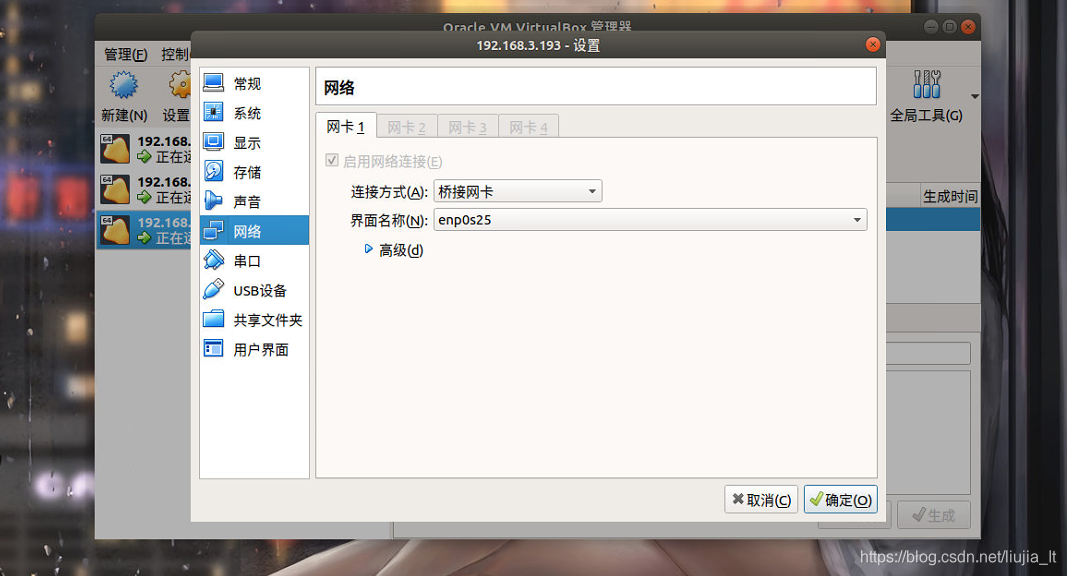Image resolution: width=1067 pixels, height=576 pixels.
Task: Switch to 网卡 2 tab
Action: [x=406, y=127]
